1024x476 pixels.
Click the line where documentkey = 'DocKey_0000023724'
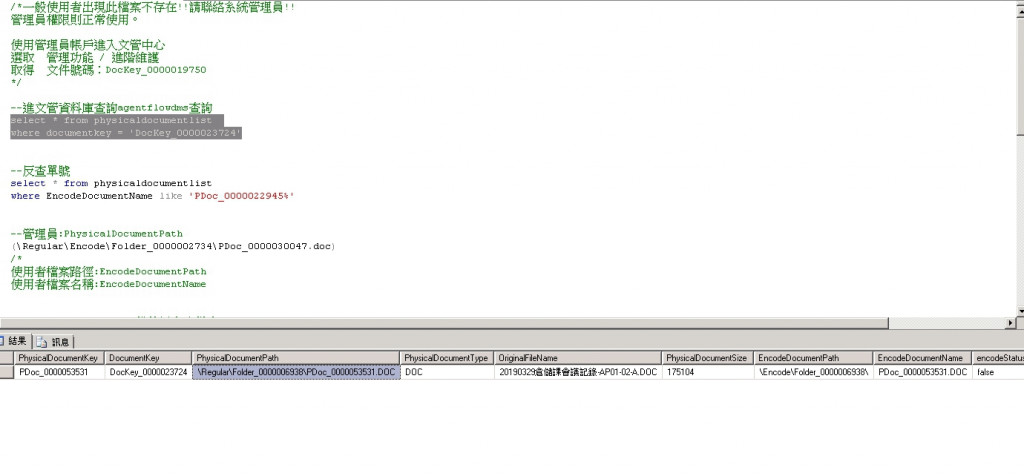pyautogui.click(x=126, y=133)
